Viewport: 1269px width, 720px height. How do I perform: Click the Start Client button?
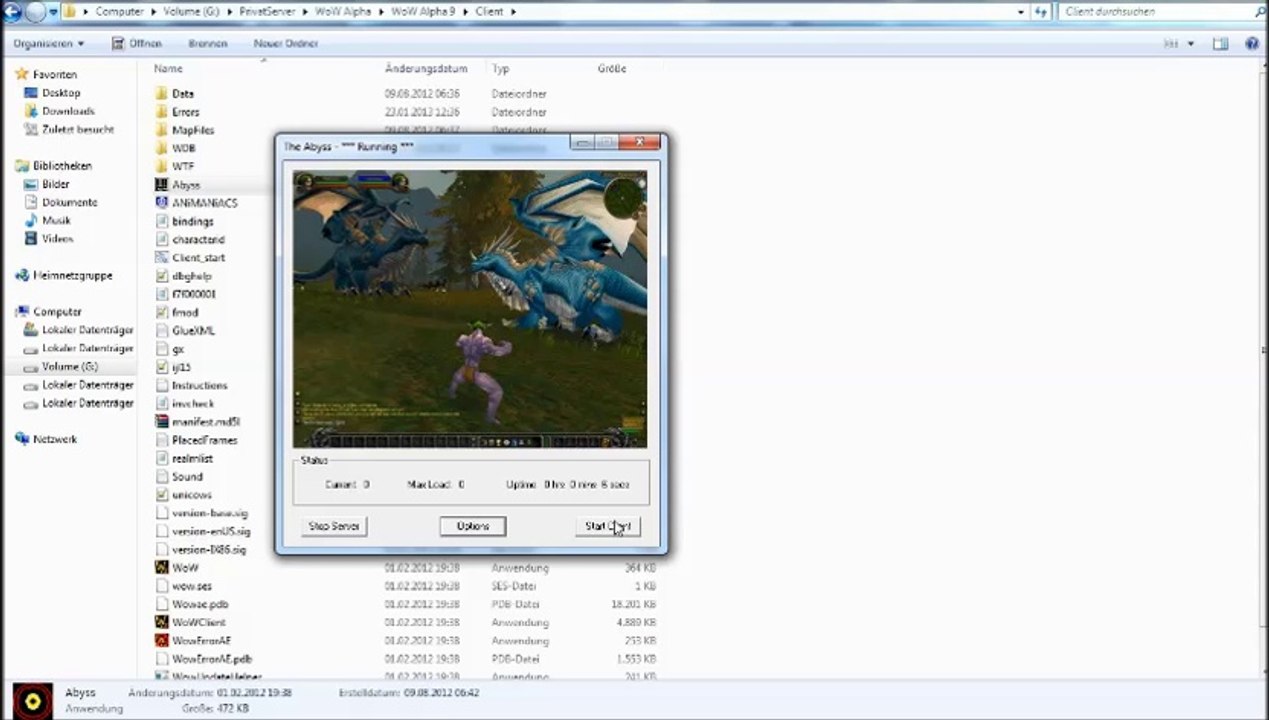(x=607, y=526)
